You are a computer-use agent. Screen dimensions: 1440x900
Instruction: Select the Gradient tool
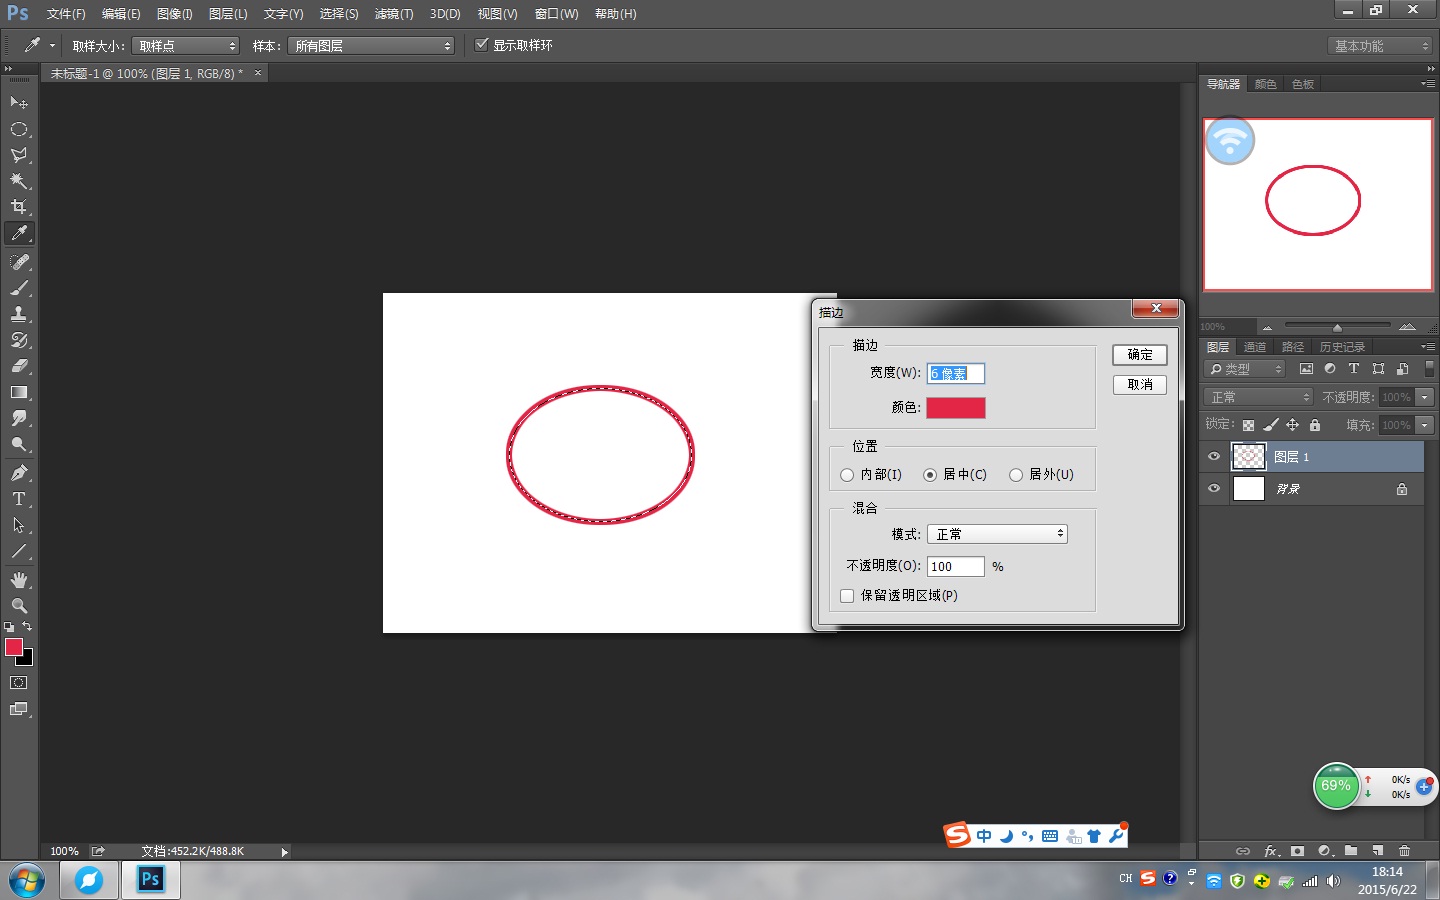19,392
